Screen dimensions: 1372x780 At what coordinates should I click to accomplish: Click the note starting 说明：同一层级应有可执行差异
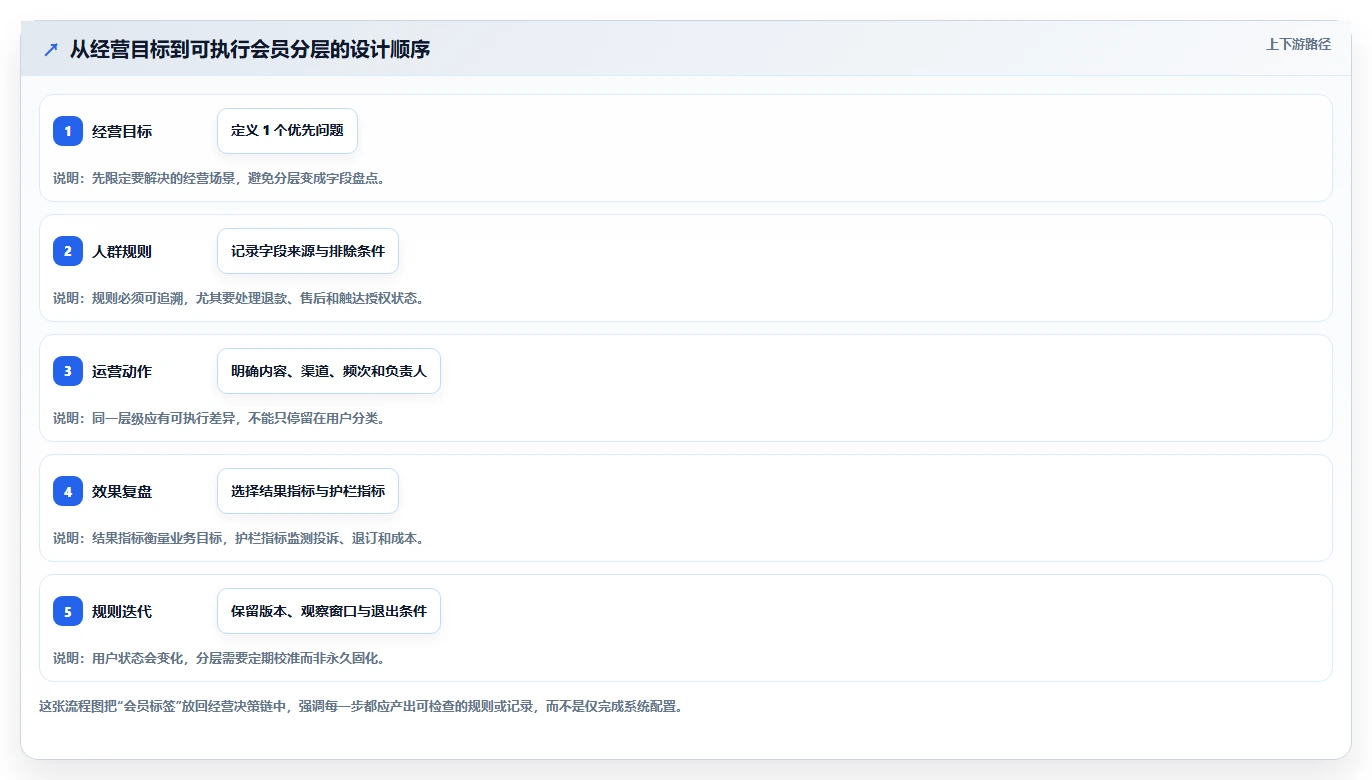[219, 418]
